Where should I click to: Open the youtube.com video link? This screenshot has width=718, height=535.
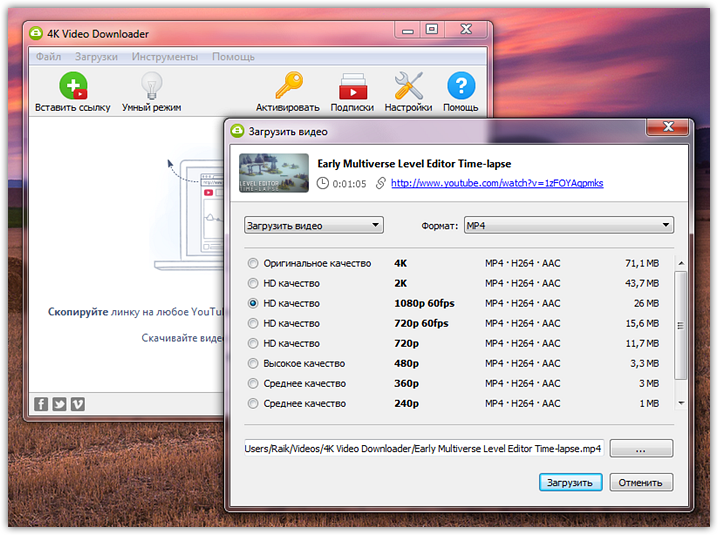click(x=497, y=183)
